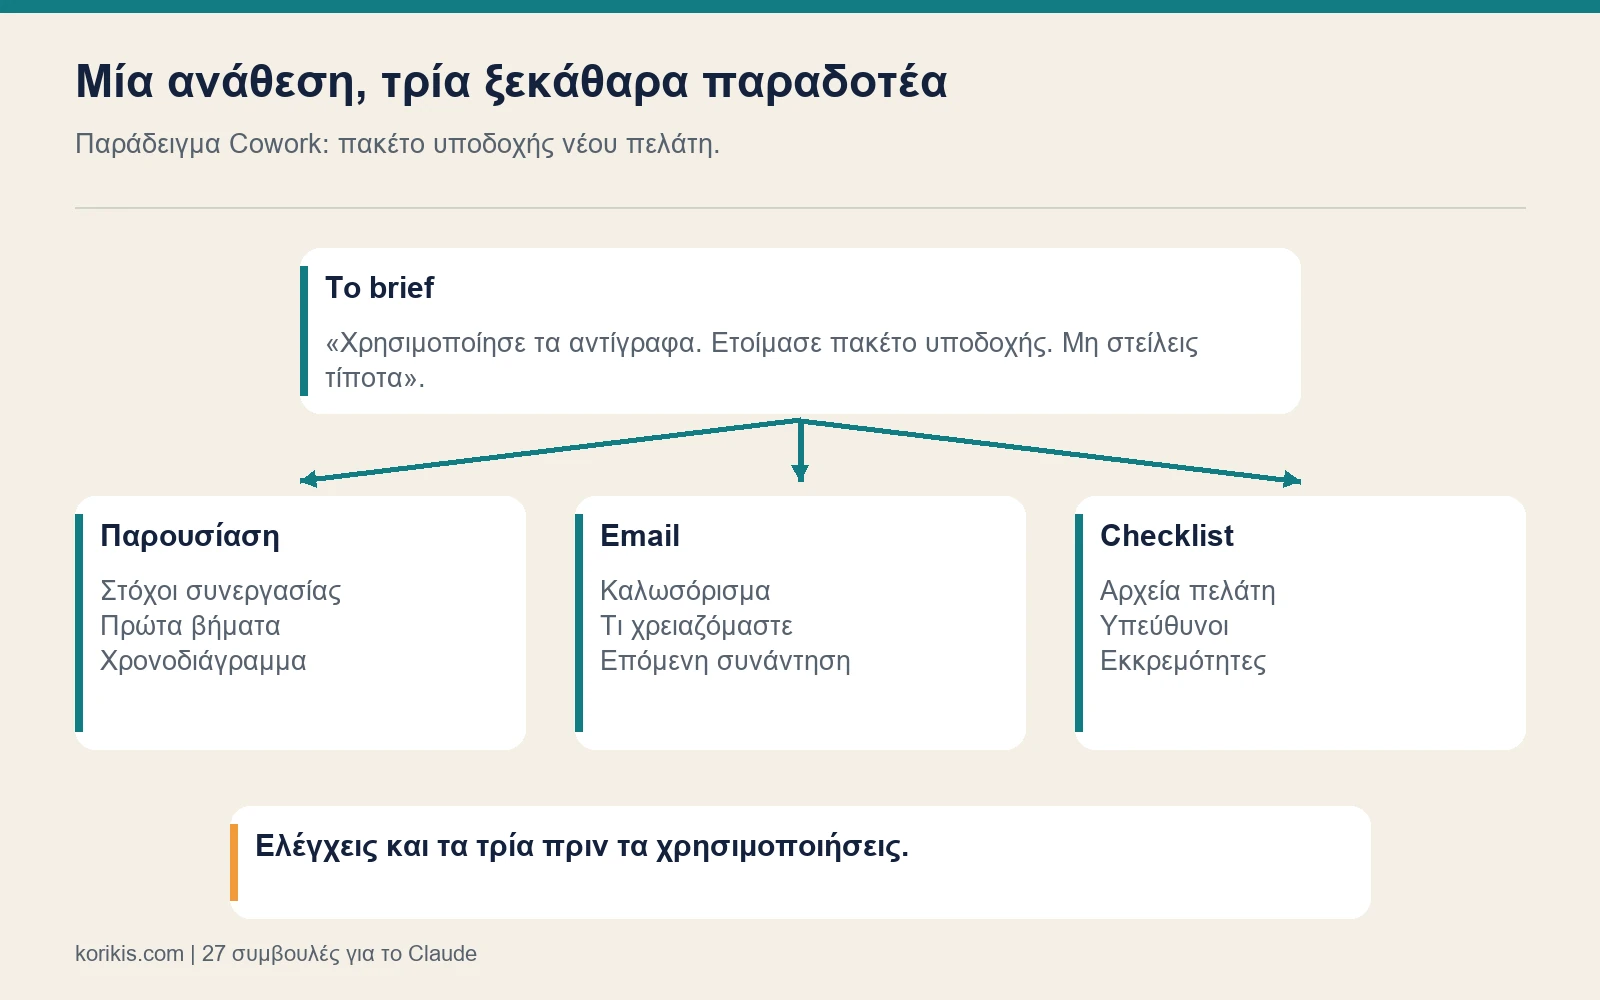Select the line 'Καλωσόρισμα'

[685, 591]
